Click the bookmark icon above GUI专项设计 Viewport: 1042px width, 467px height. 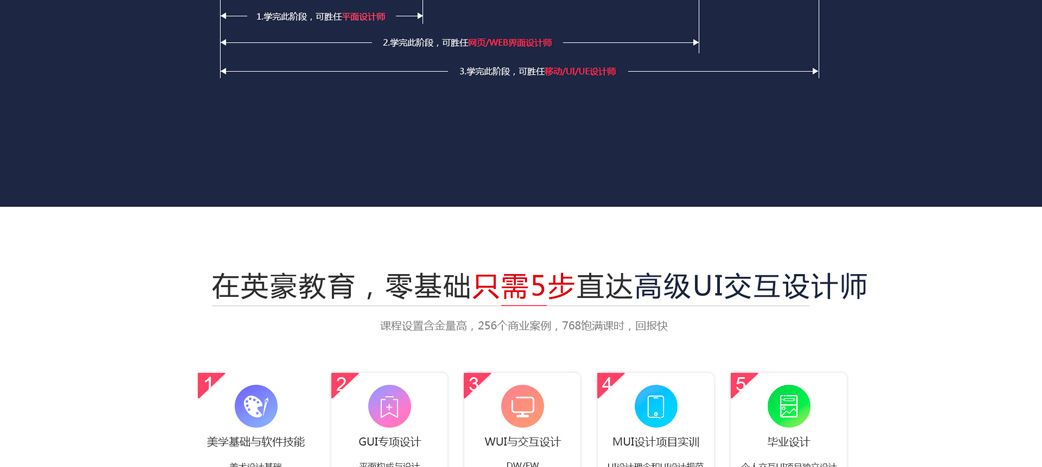(389, 406)
